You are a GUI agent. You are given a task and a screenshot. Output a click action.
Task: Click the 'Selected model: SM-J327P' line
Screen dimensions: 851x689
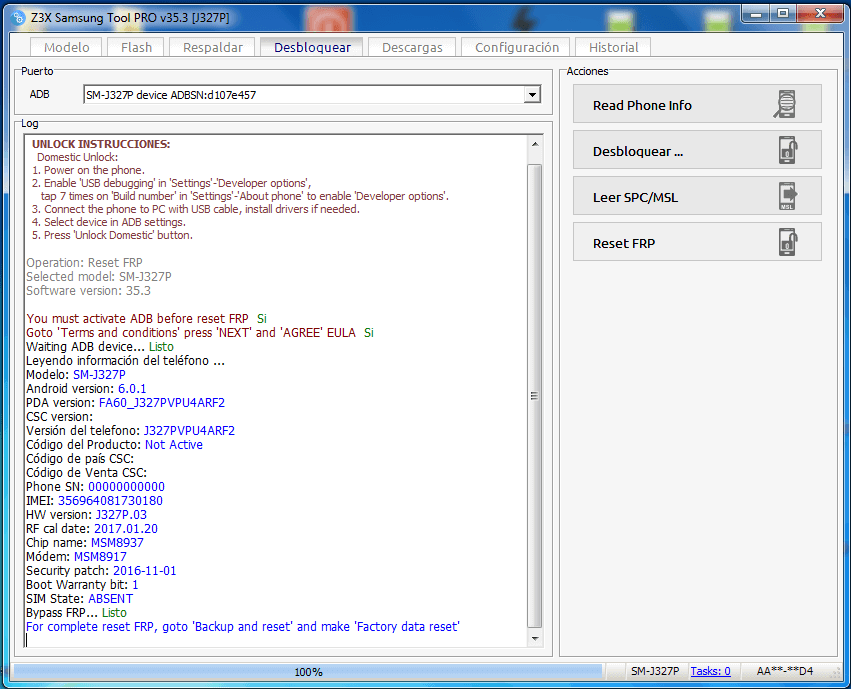(99, 277)
